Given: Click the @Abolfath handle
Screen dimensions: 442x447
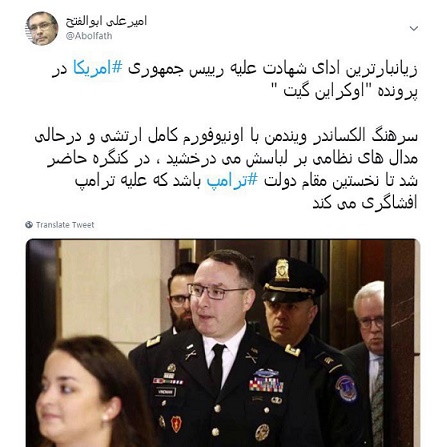Looking at the screenshot, I should 89,36.
